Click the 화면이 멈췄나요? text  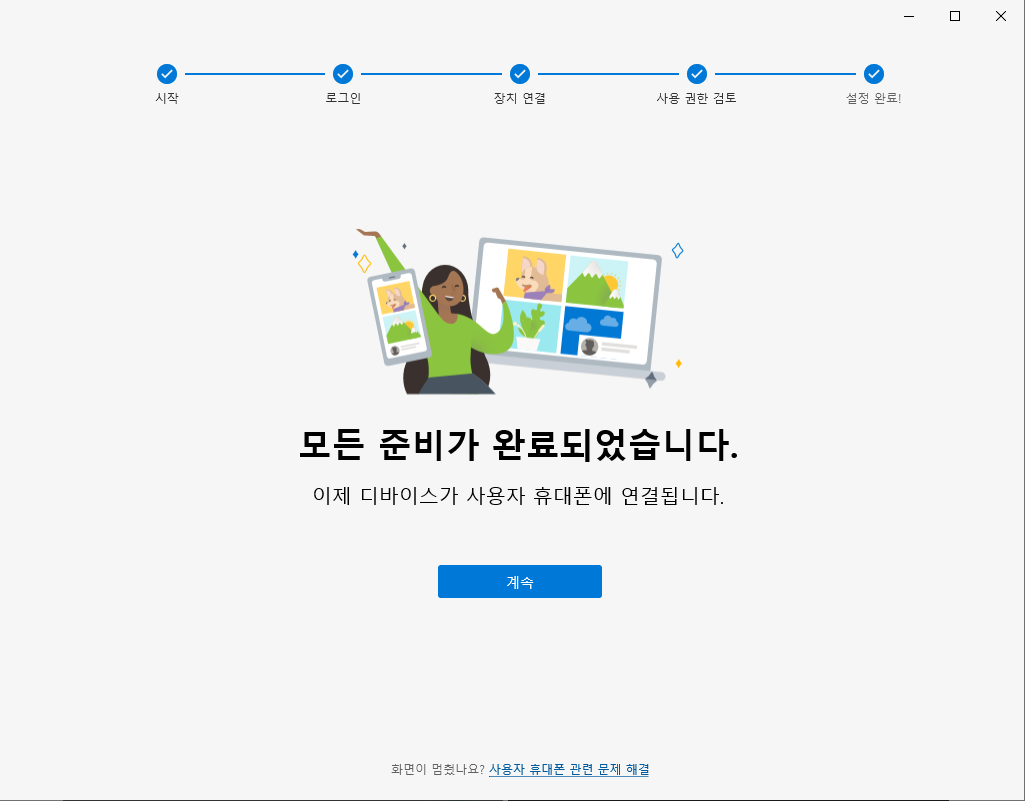click(x=438, y=770)
